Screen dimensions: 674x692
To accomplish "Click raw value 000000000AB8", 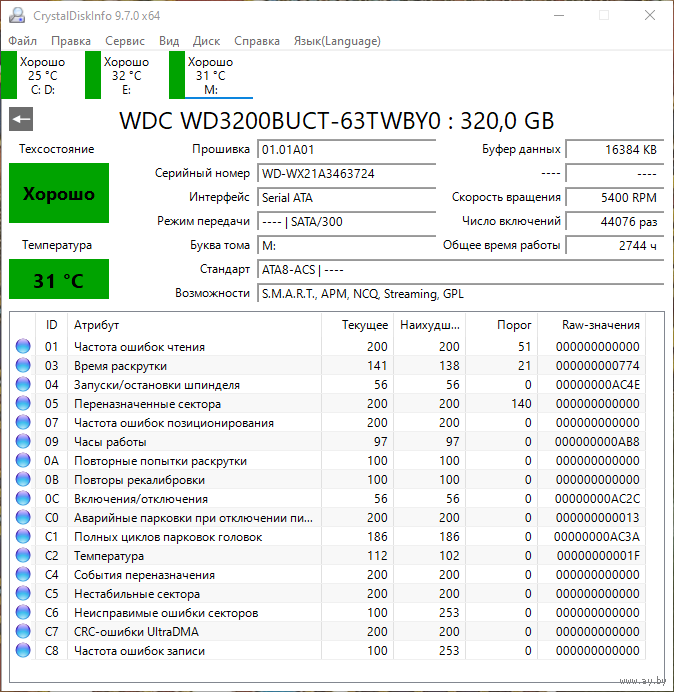I will [x=597, y=442].
